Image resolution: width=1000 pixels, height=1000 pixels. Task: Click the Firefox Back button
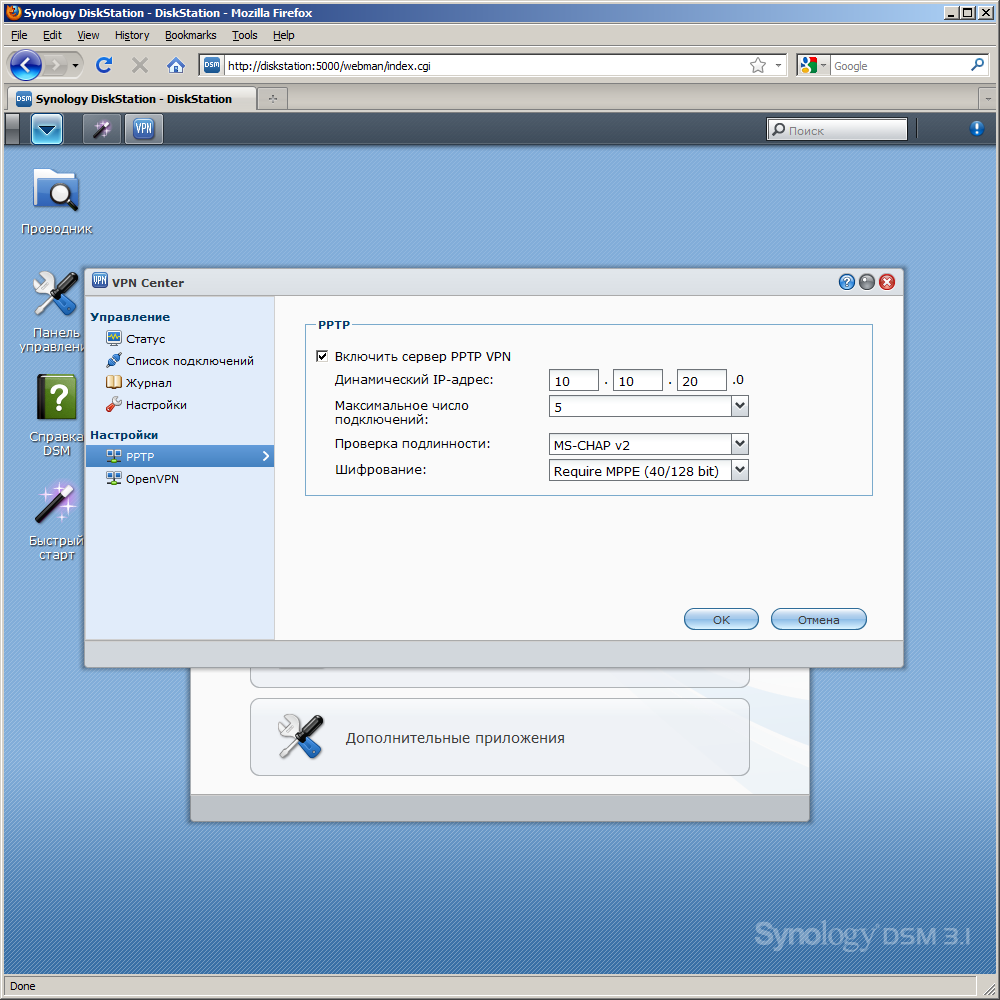coord(26,65)
